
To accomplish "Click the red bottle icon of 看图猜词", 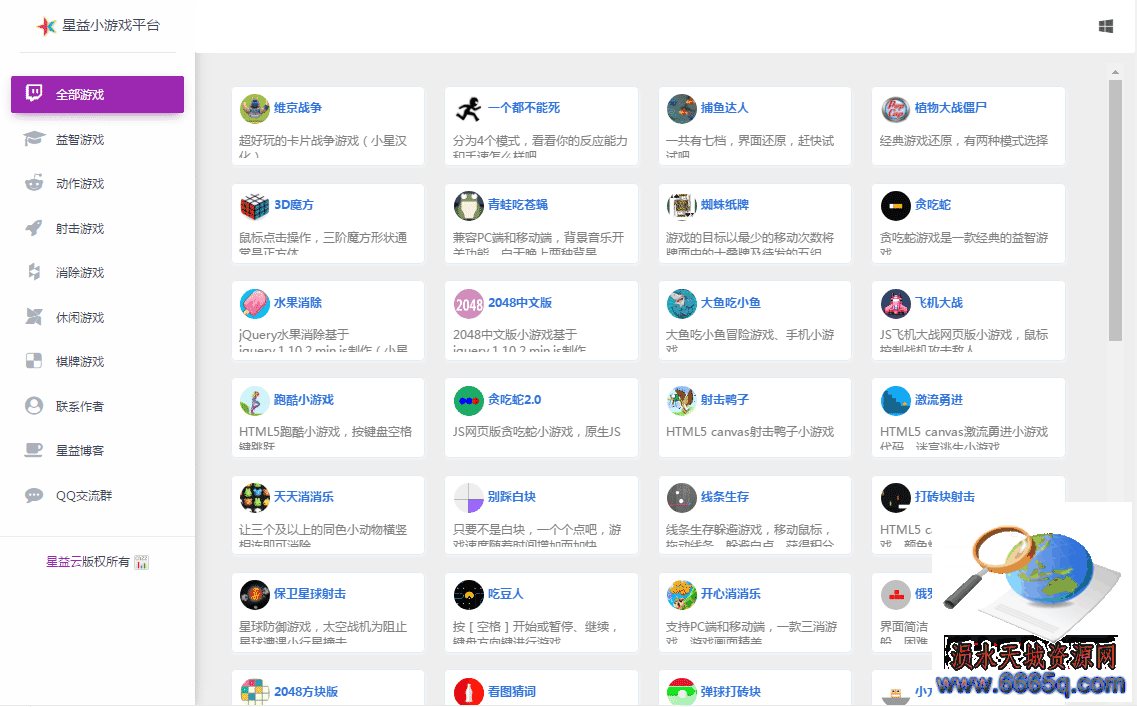I will coord(468,692).
